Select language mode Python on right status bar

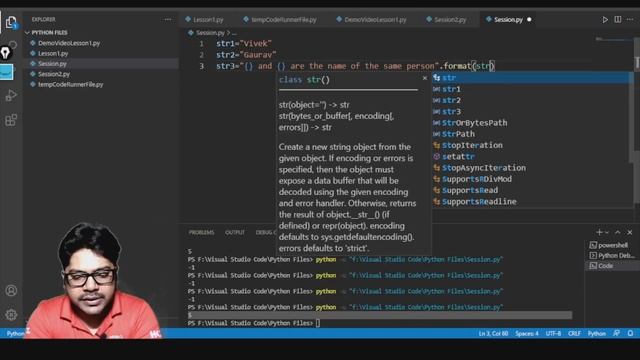[x=596, y=333]
